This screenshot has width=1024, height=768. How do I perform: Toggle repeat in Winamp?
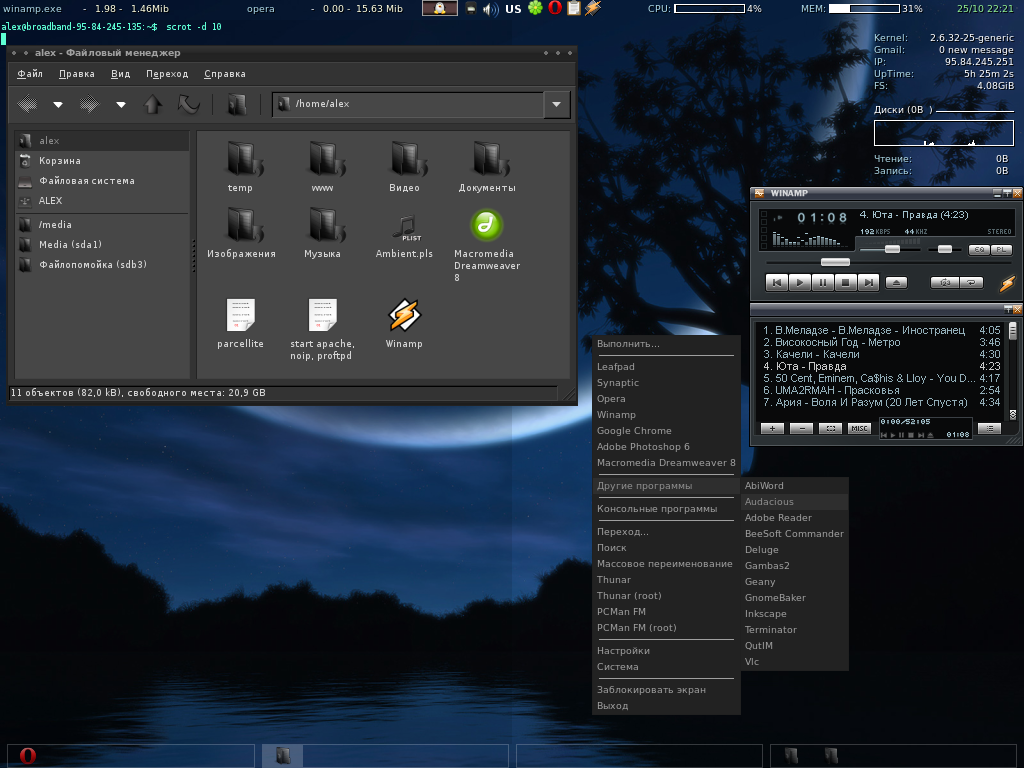pos(972,283)
